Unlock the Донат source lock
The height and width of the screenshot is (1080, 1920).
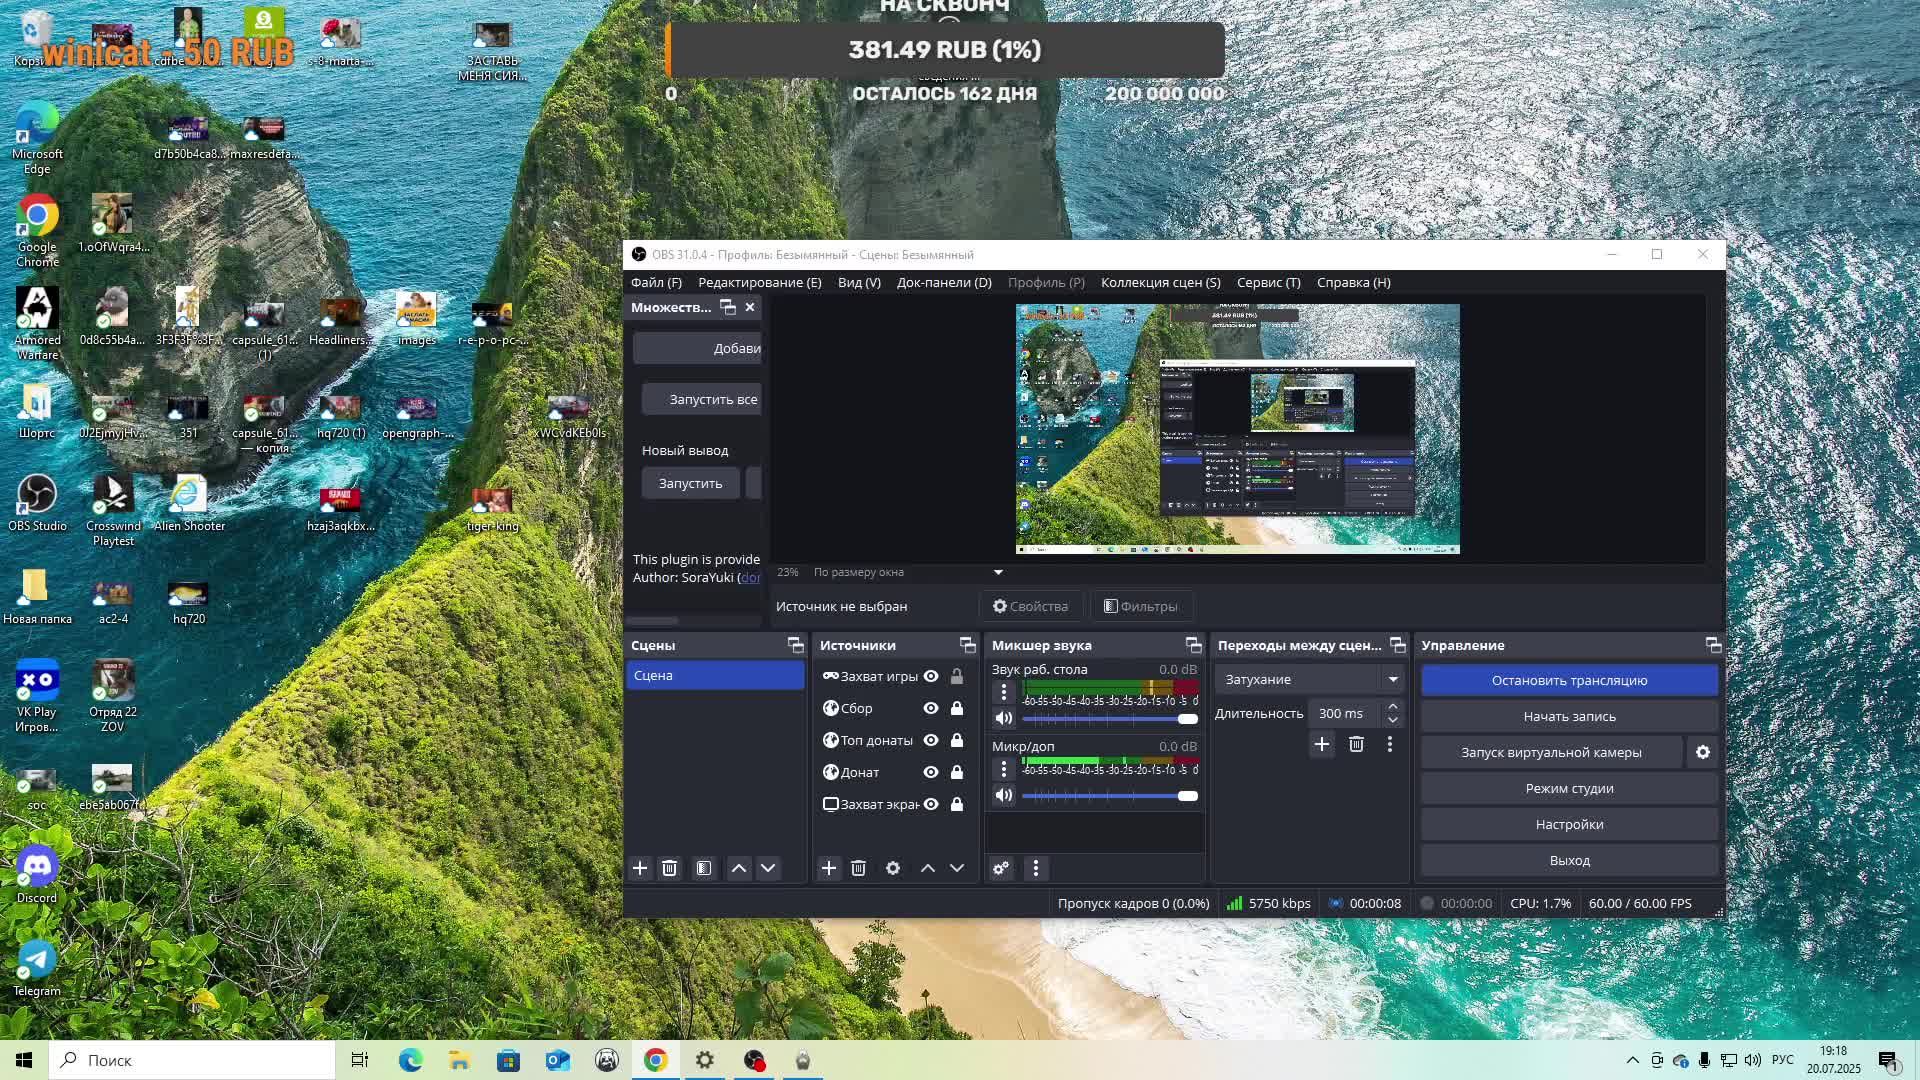pos(957,772)
